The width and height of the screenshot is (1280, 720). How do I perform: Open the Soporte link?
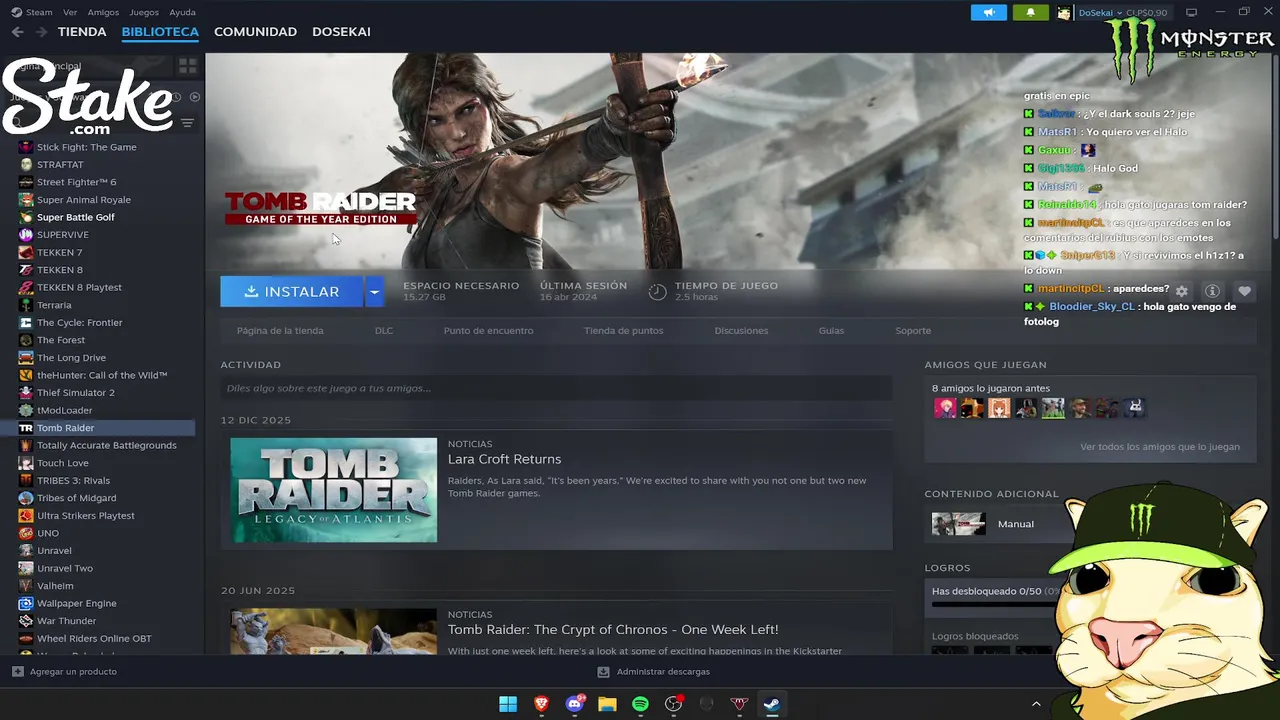coord(913,331)
